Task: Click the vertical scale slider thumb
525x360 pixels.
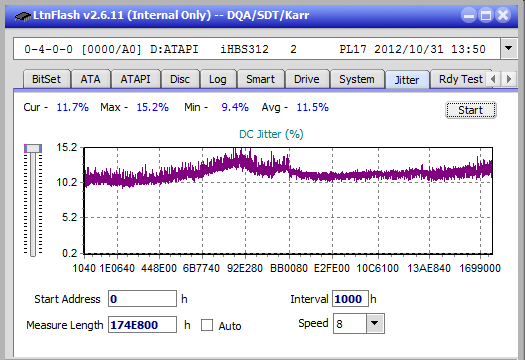Action: [x=33, y=148]
